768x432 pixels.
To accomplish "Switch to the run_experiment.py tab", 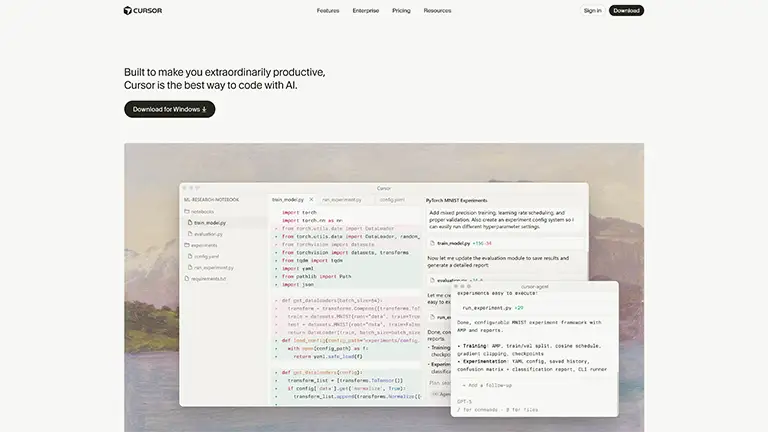I will pyautogui.click(x=343, y=200).
